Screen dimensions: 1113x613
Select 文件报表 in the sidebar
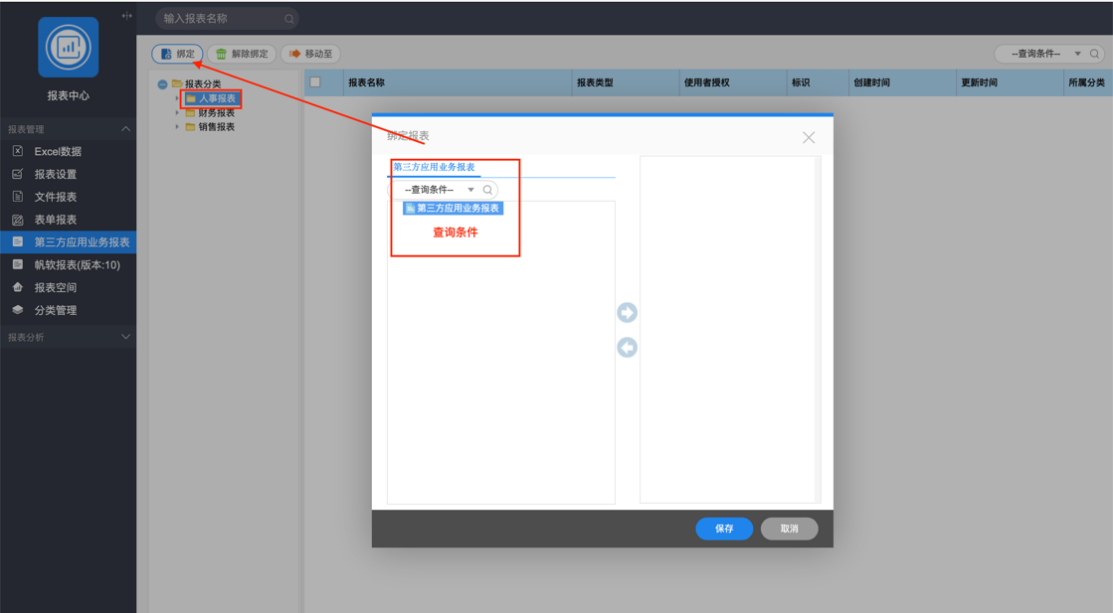(x=55, y=197)
